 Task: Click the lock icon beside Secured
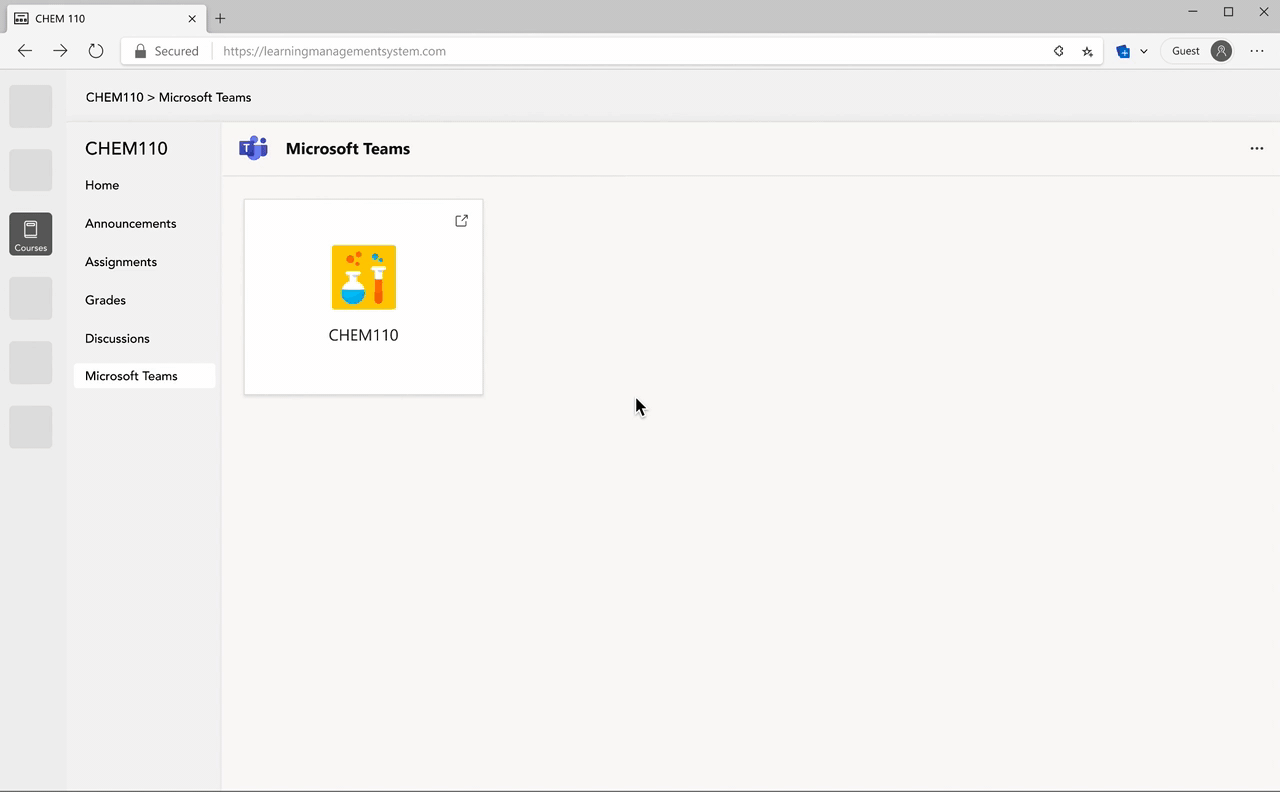(x=140, y=51)
